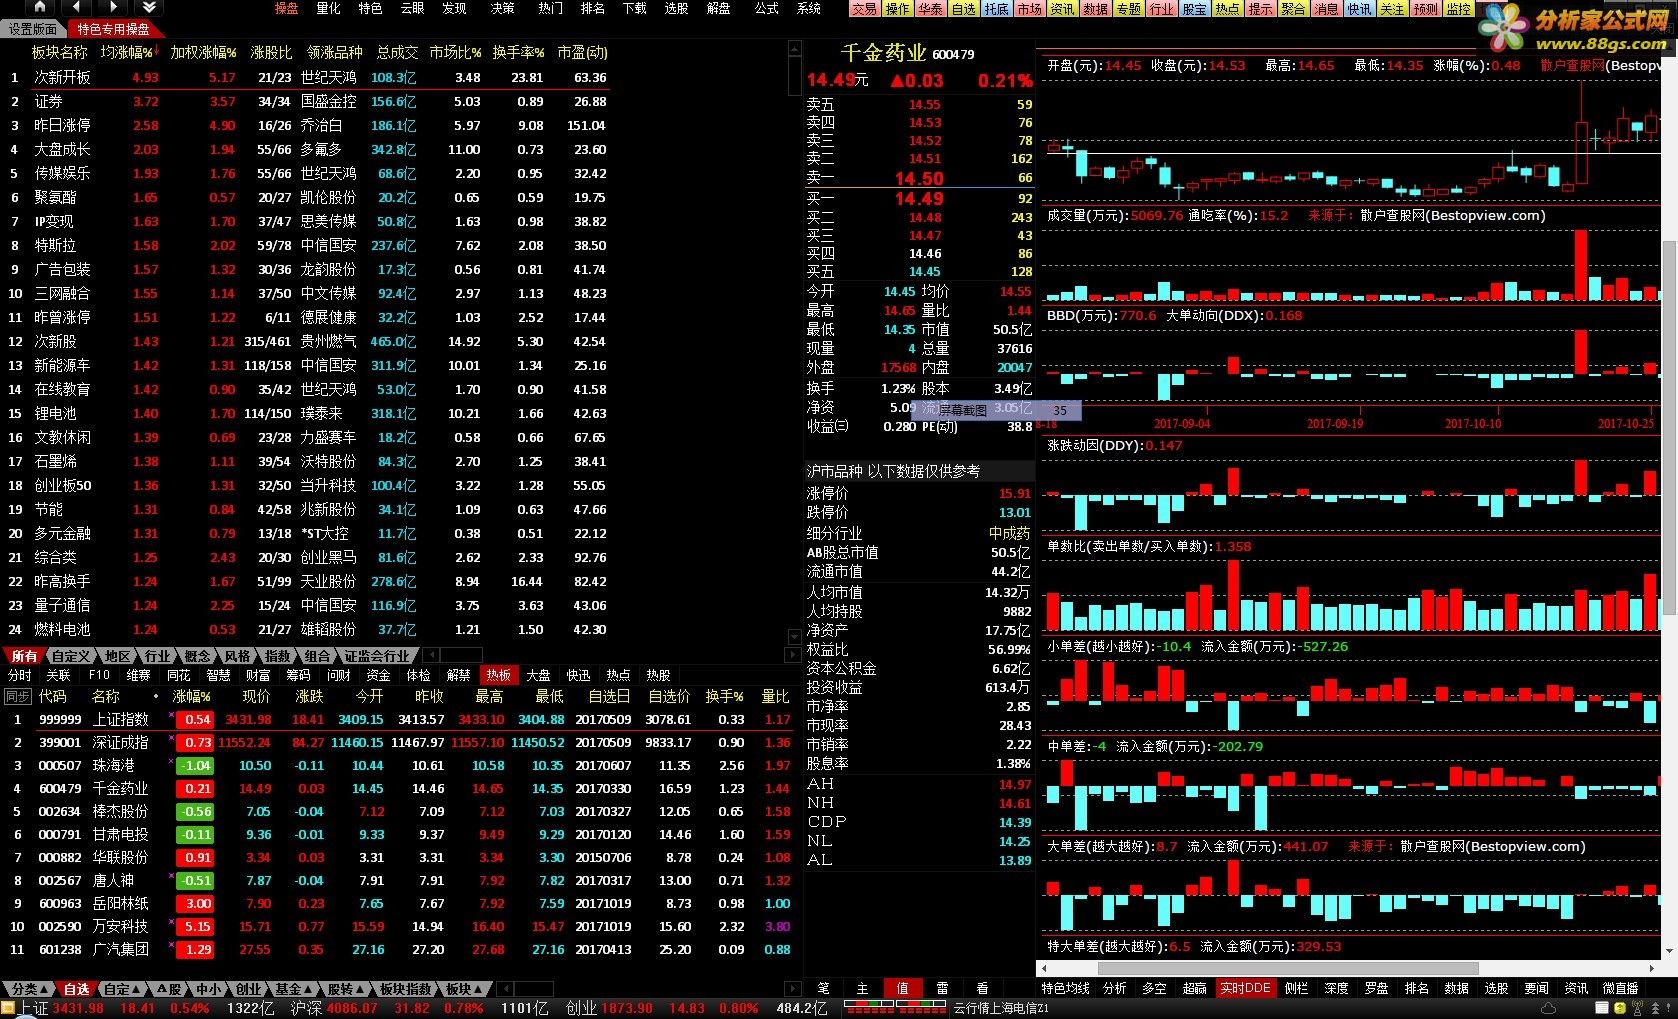
Task: Open the 行业 colored toolbar button at top
Action: coord(1161,9)
